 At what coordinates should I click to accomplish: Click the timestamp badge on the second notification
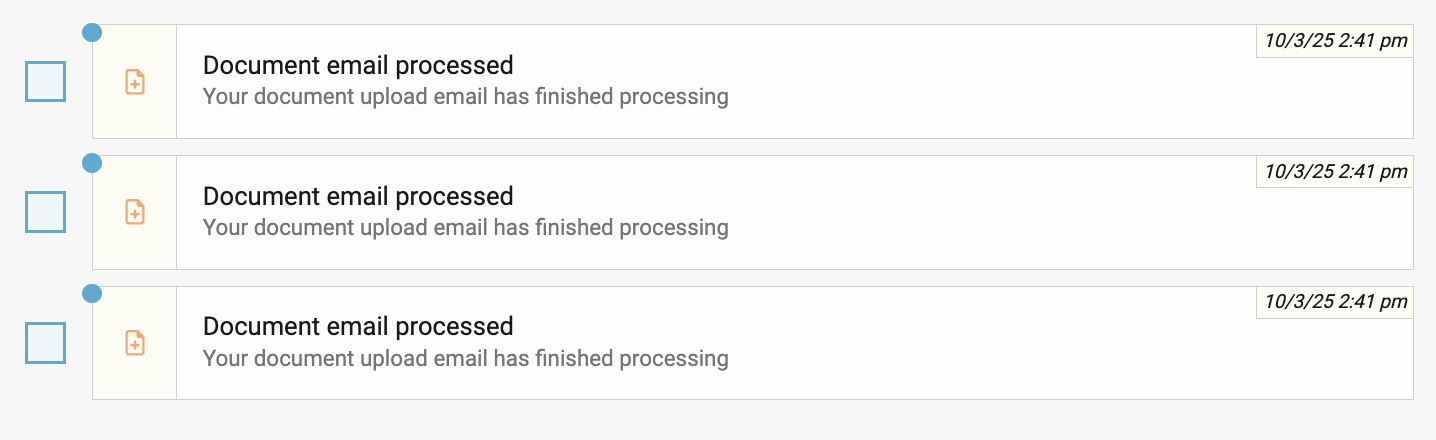[1335, 172]
